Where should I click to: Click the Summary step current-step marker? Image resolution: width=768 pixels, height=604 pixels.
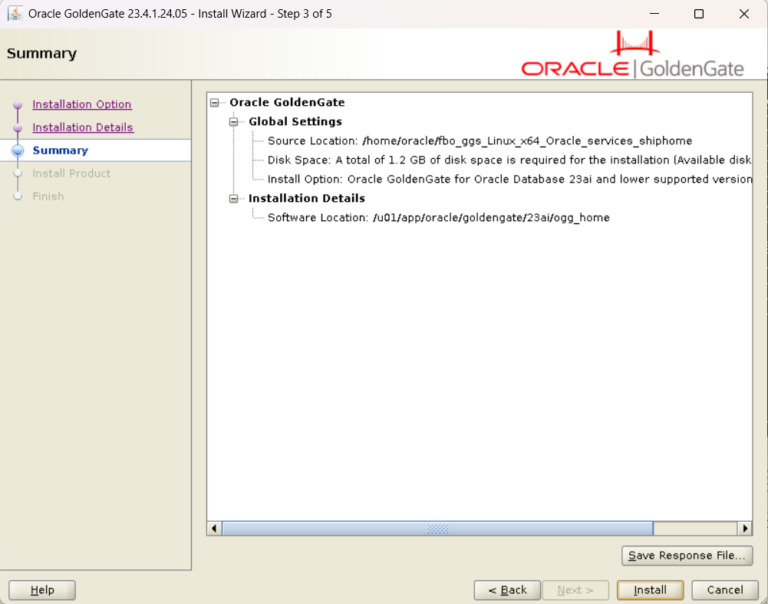point(18,150)
